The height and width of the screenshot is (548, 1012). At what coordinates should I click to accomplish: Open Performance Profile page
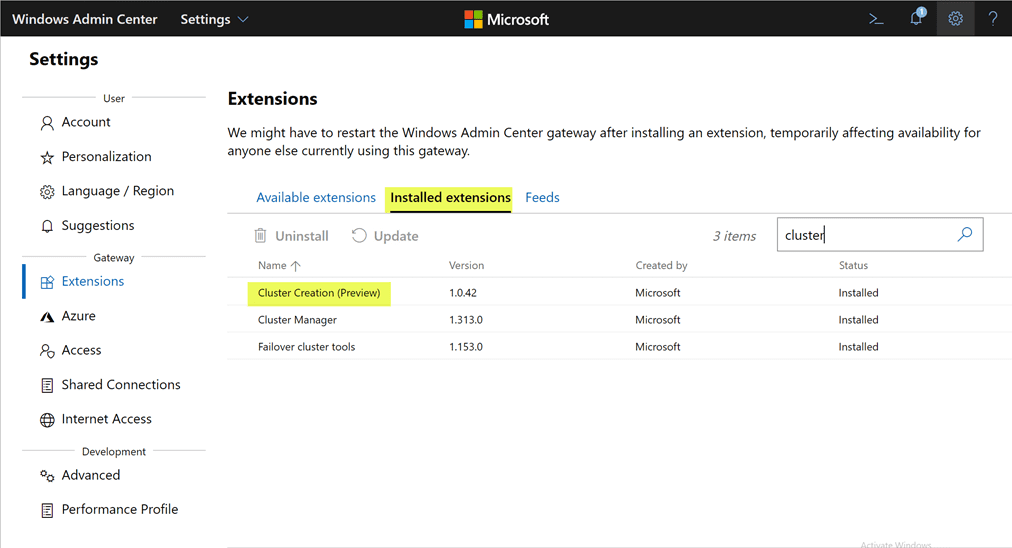[x=119, y=510]
